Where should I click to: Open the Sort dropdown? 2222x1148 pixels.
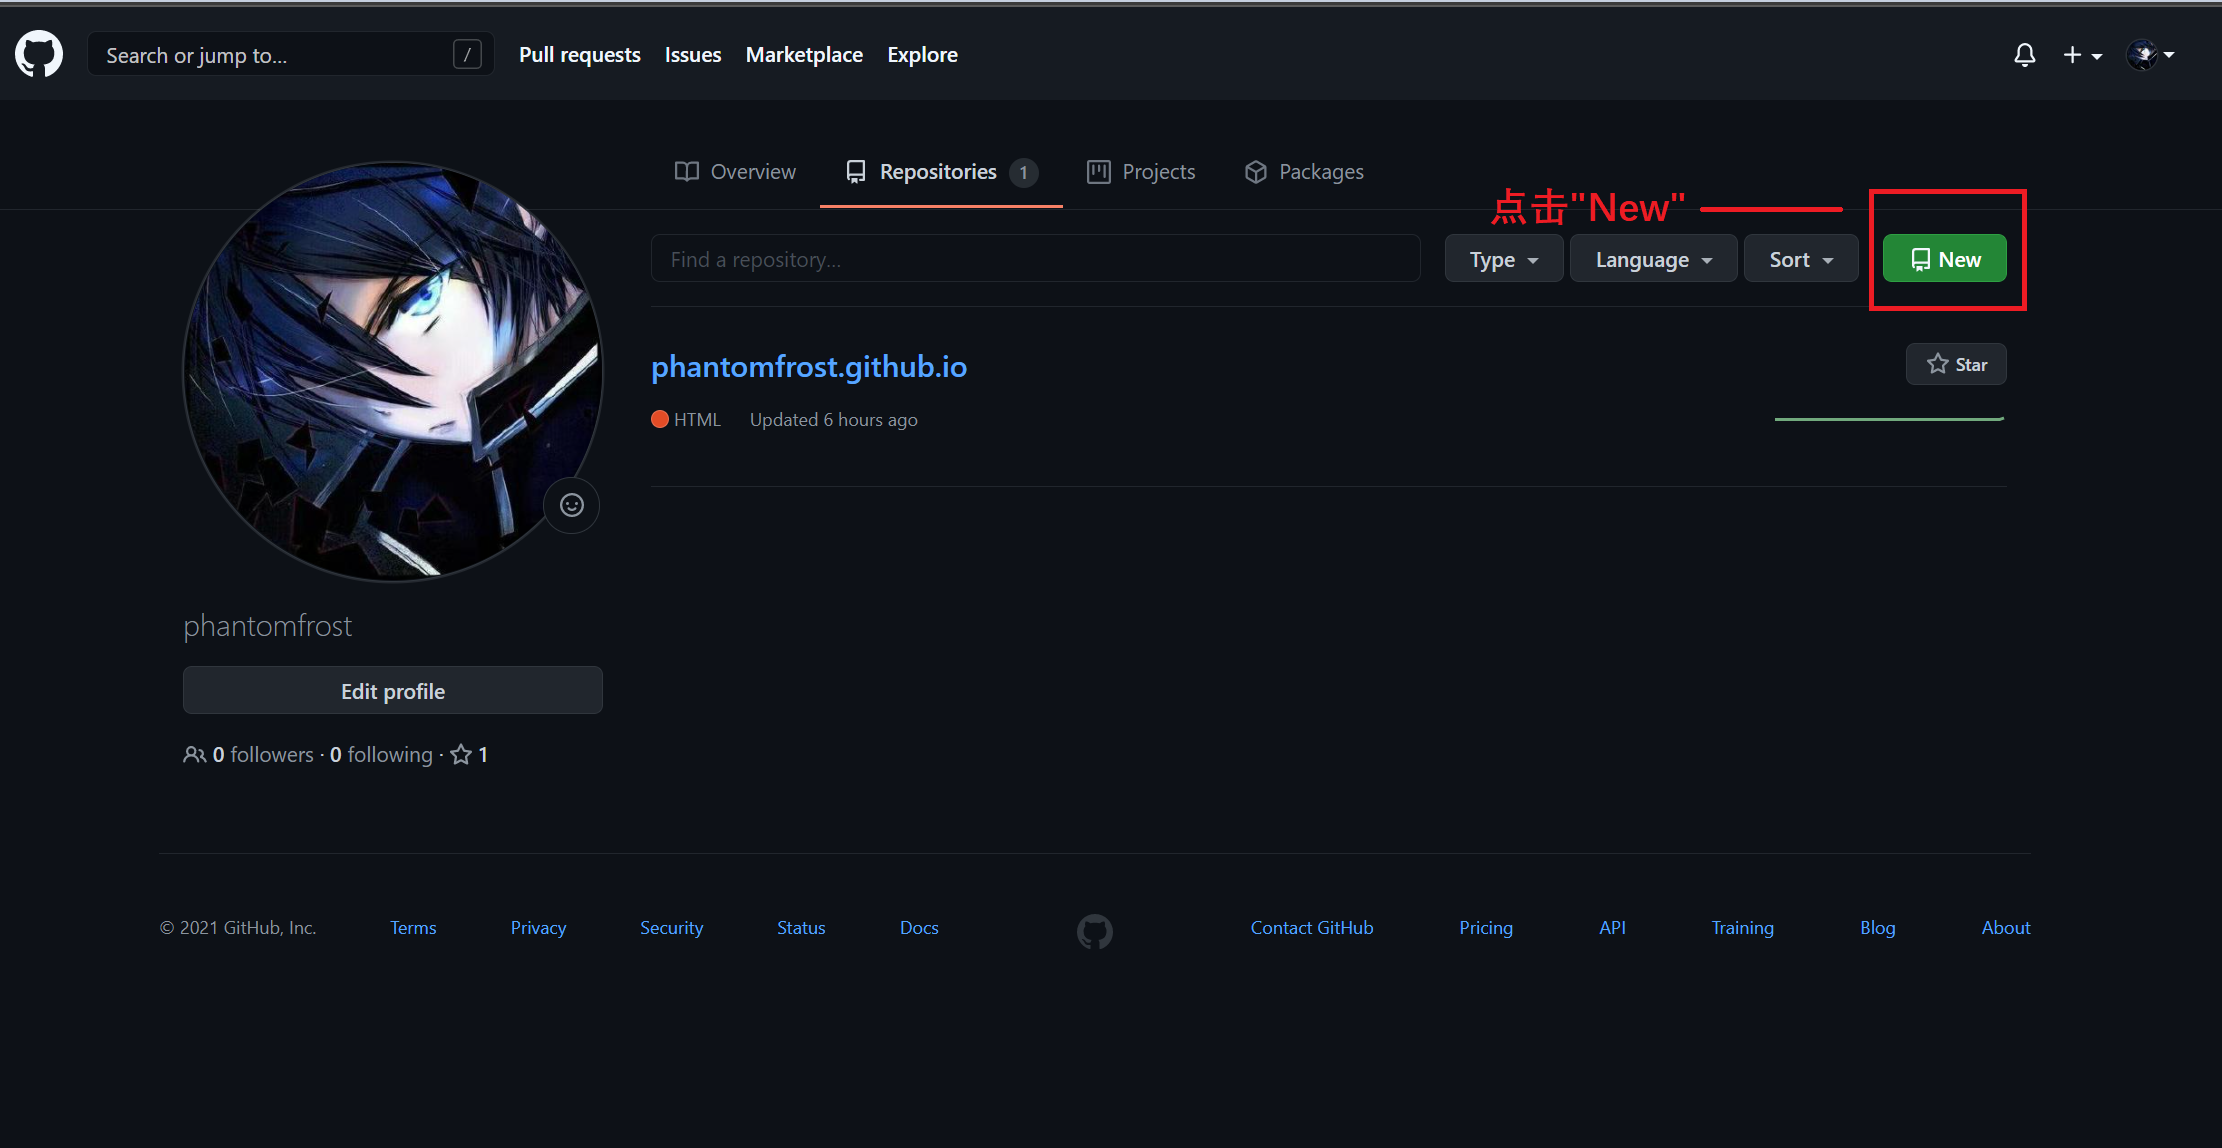(x=1801, y=259)
